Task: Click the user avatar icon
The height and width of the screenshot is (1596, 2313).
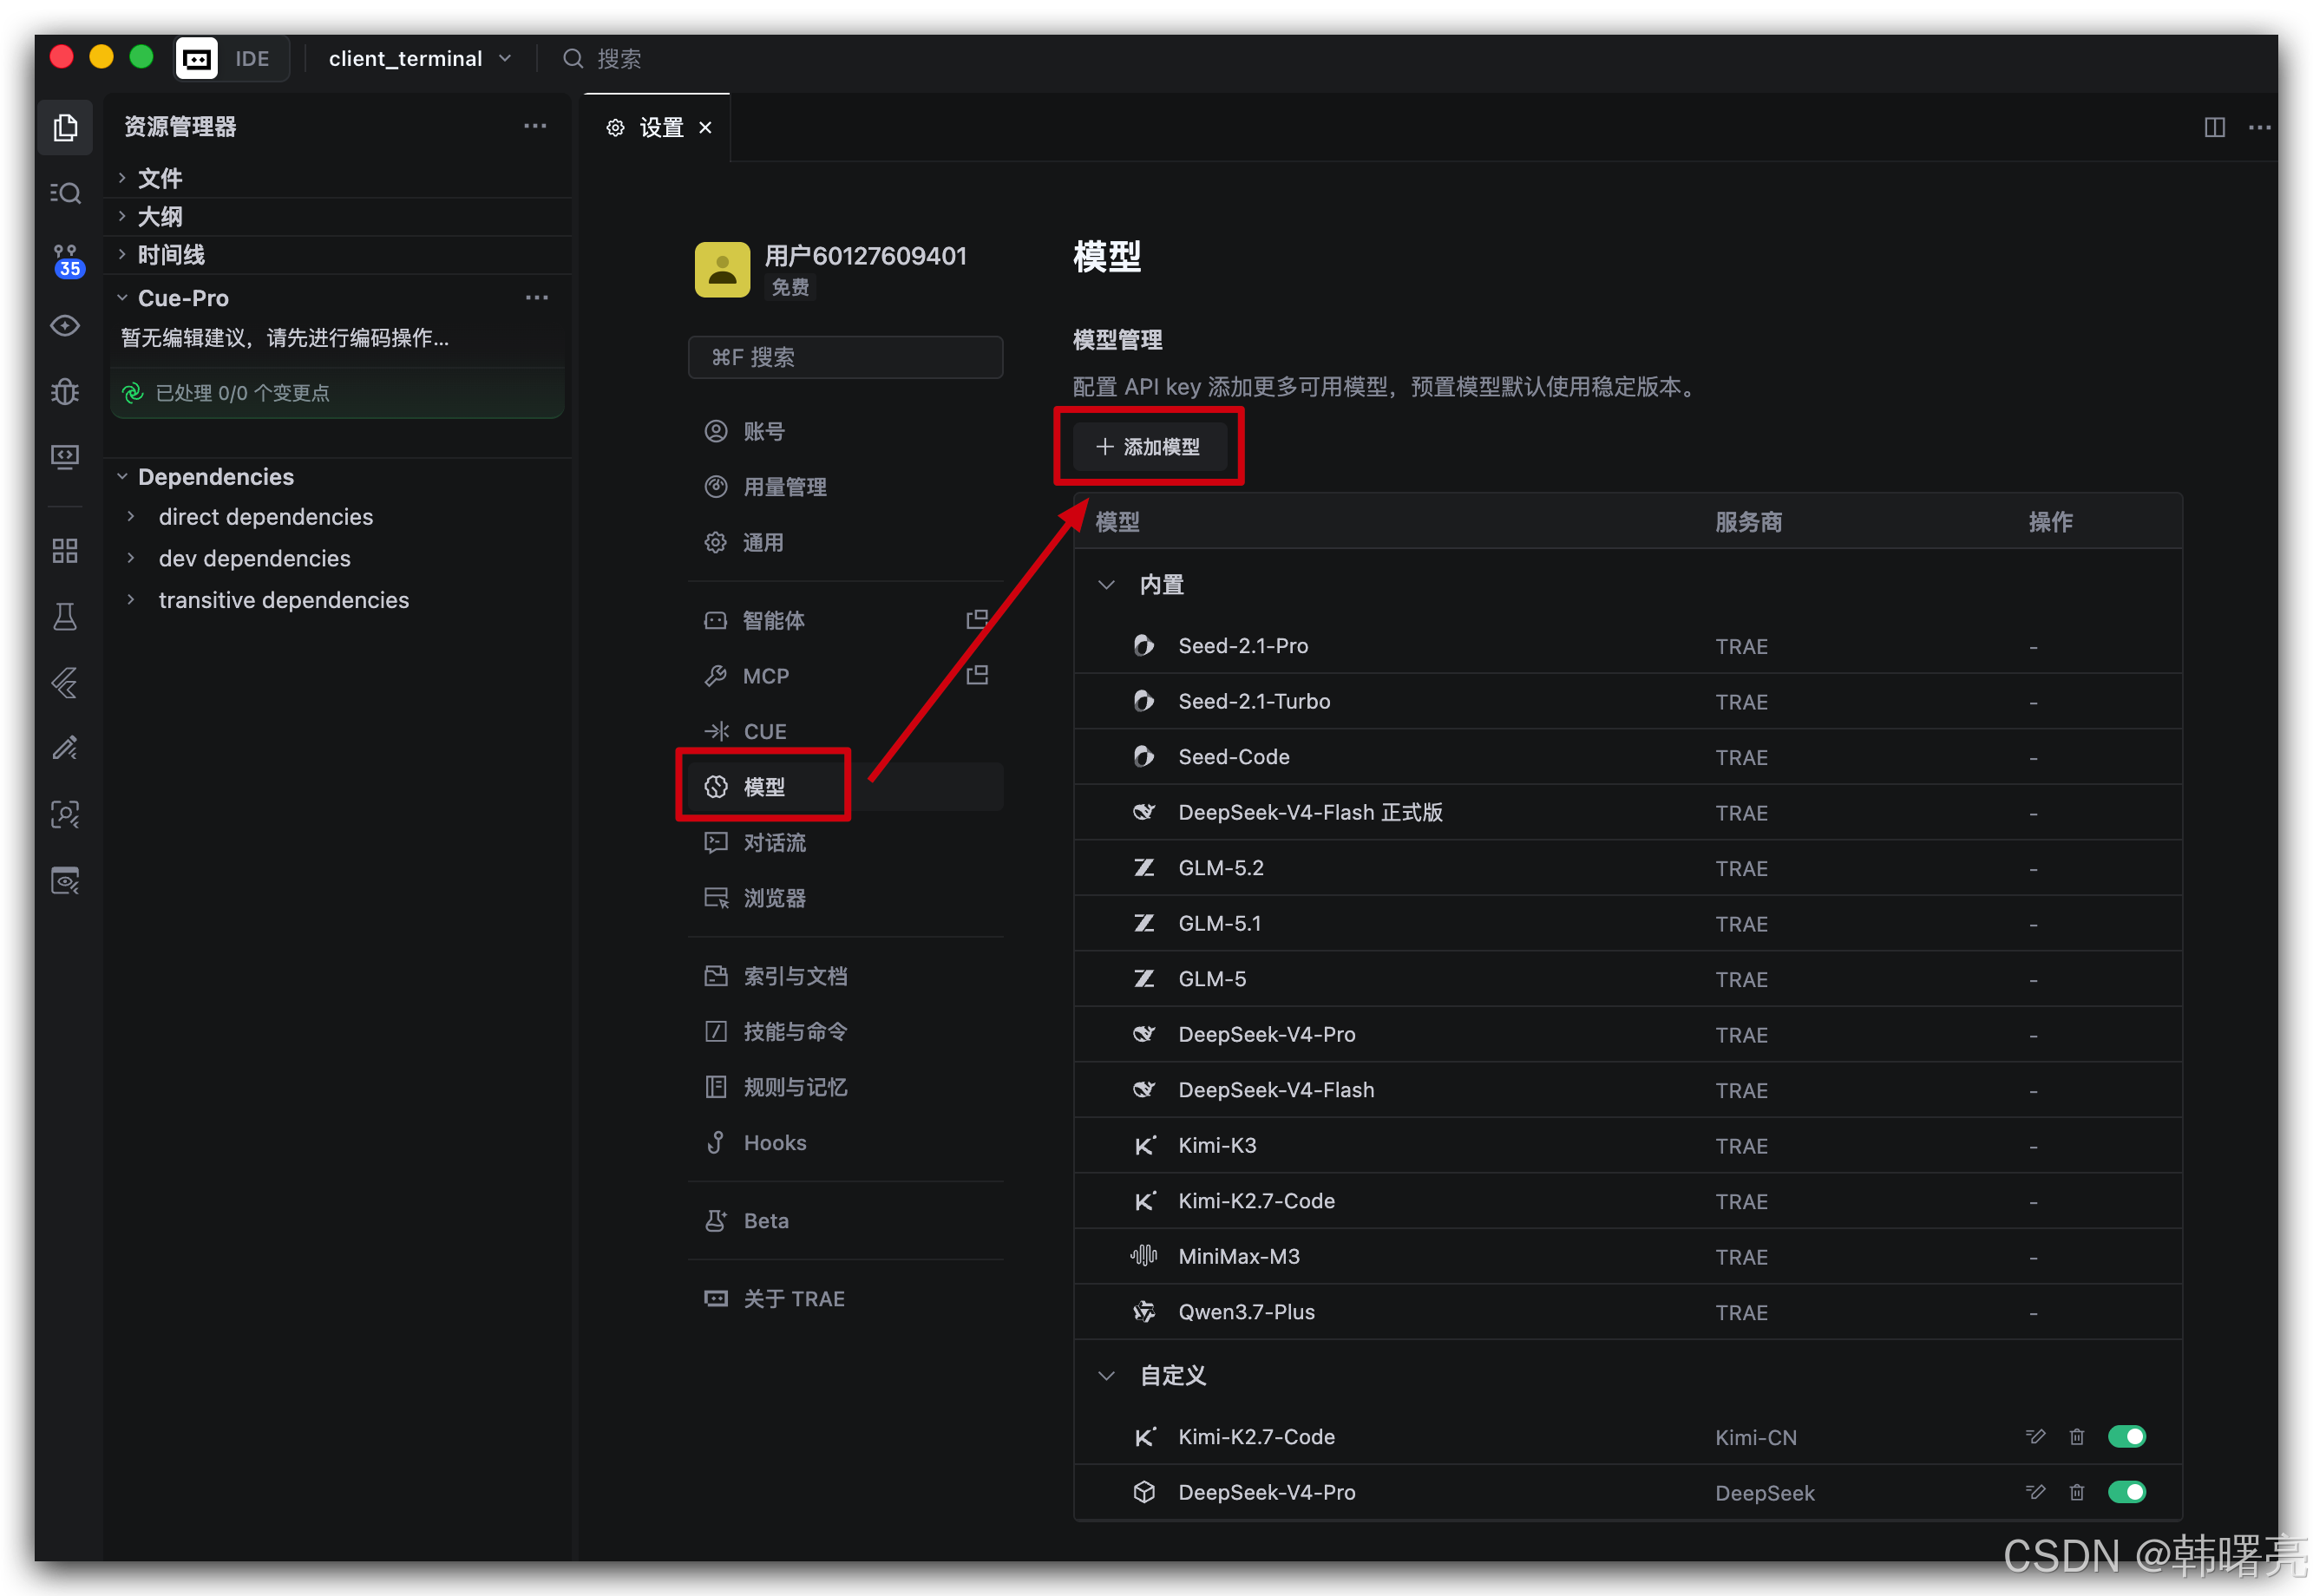Action: (x=722, y=269)
